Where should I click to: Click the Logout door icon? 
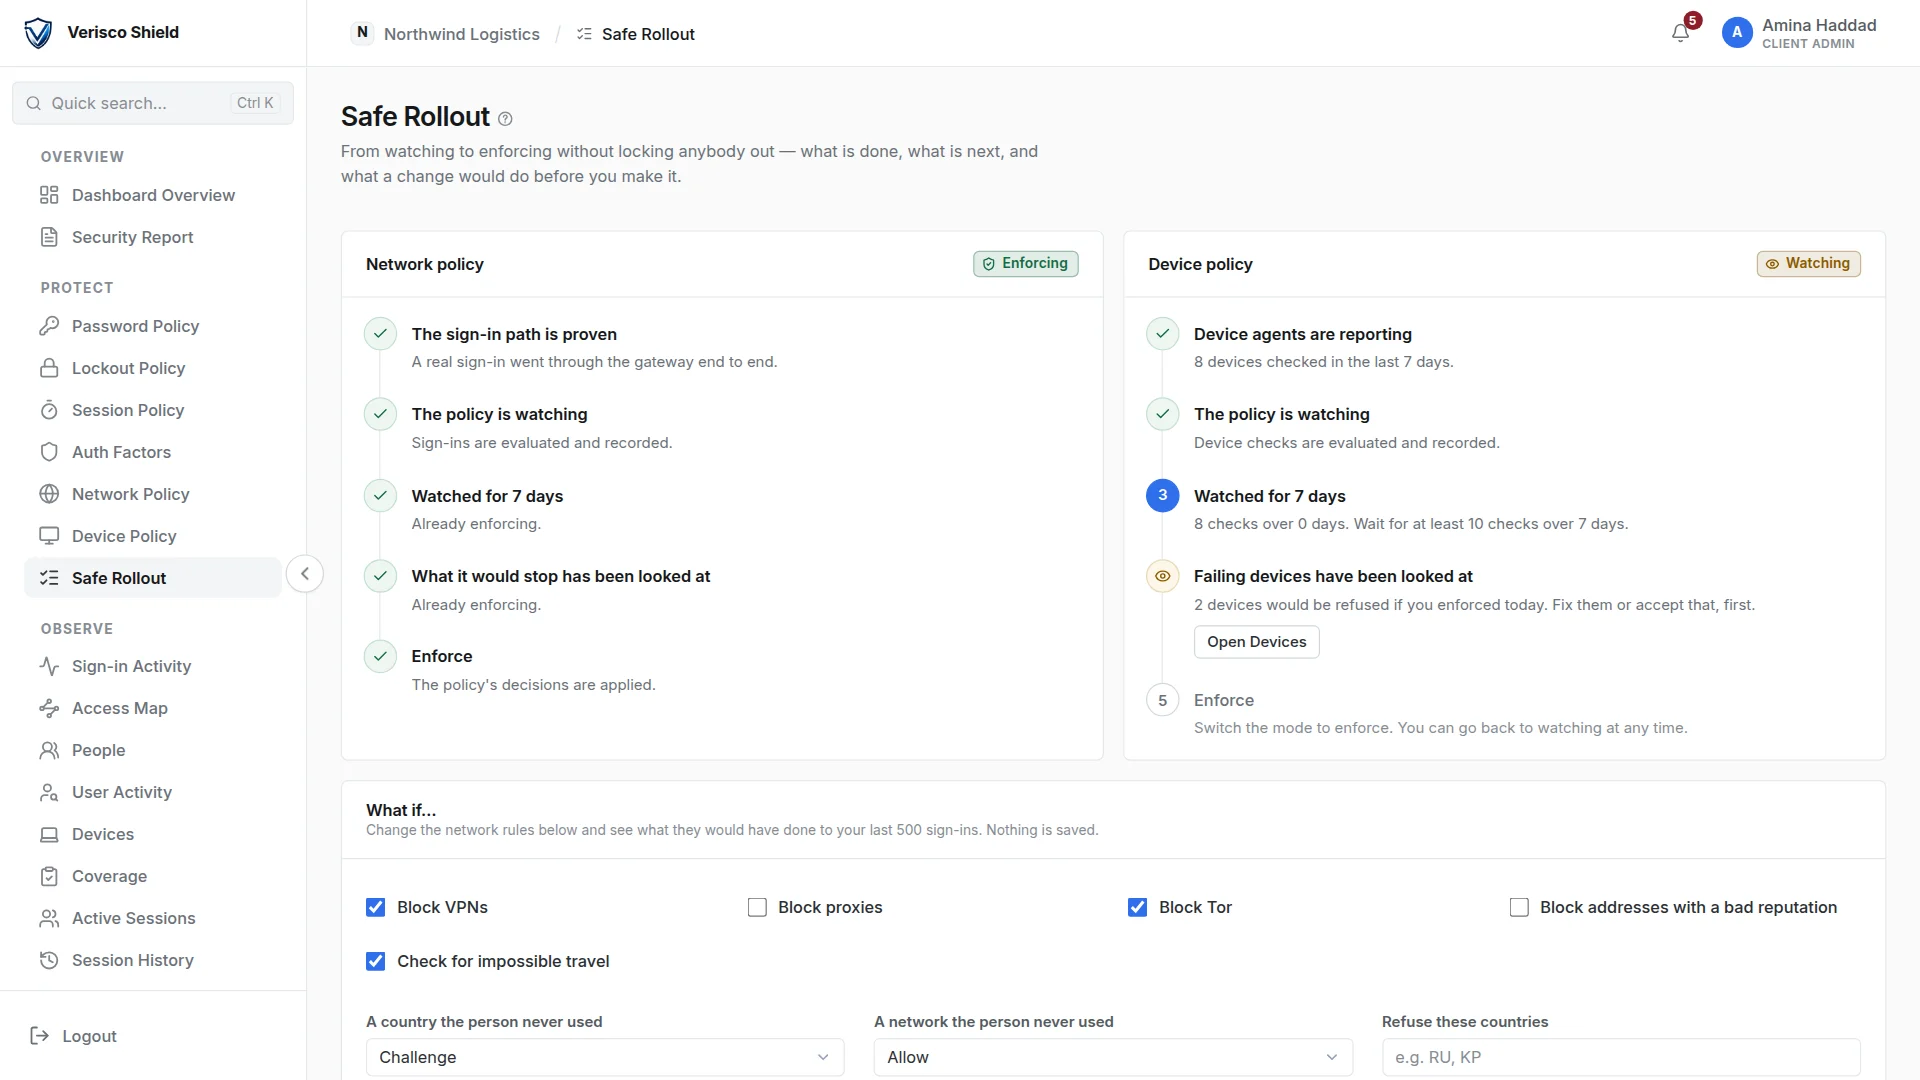point(40,1036)
